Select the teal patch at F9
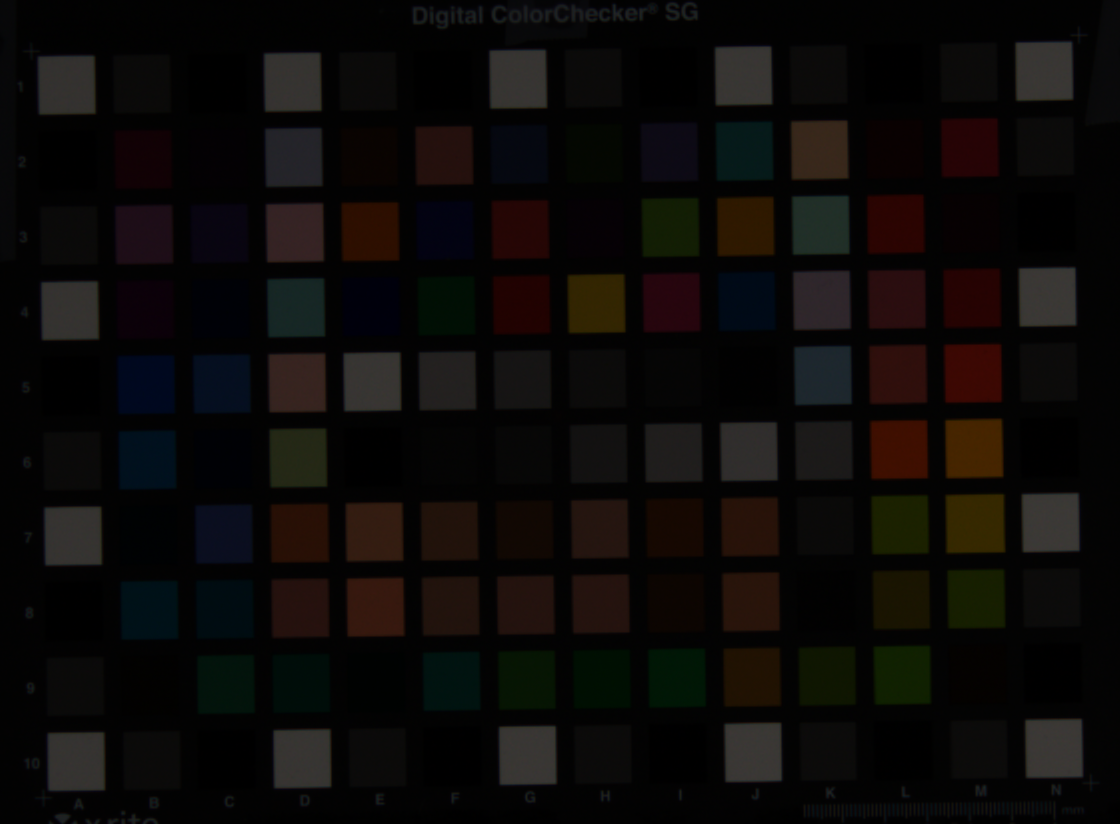Viewport: 1120px width, 824px height. coord(451,681)
